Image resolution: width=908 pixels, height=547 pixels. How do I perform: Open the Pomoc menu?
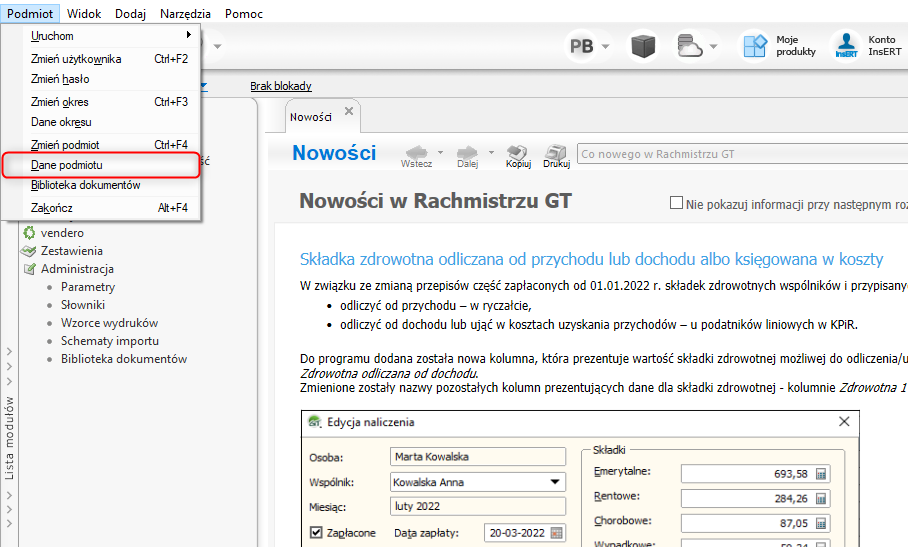pos(244,13)
